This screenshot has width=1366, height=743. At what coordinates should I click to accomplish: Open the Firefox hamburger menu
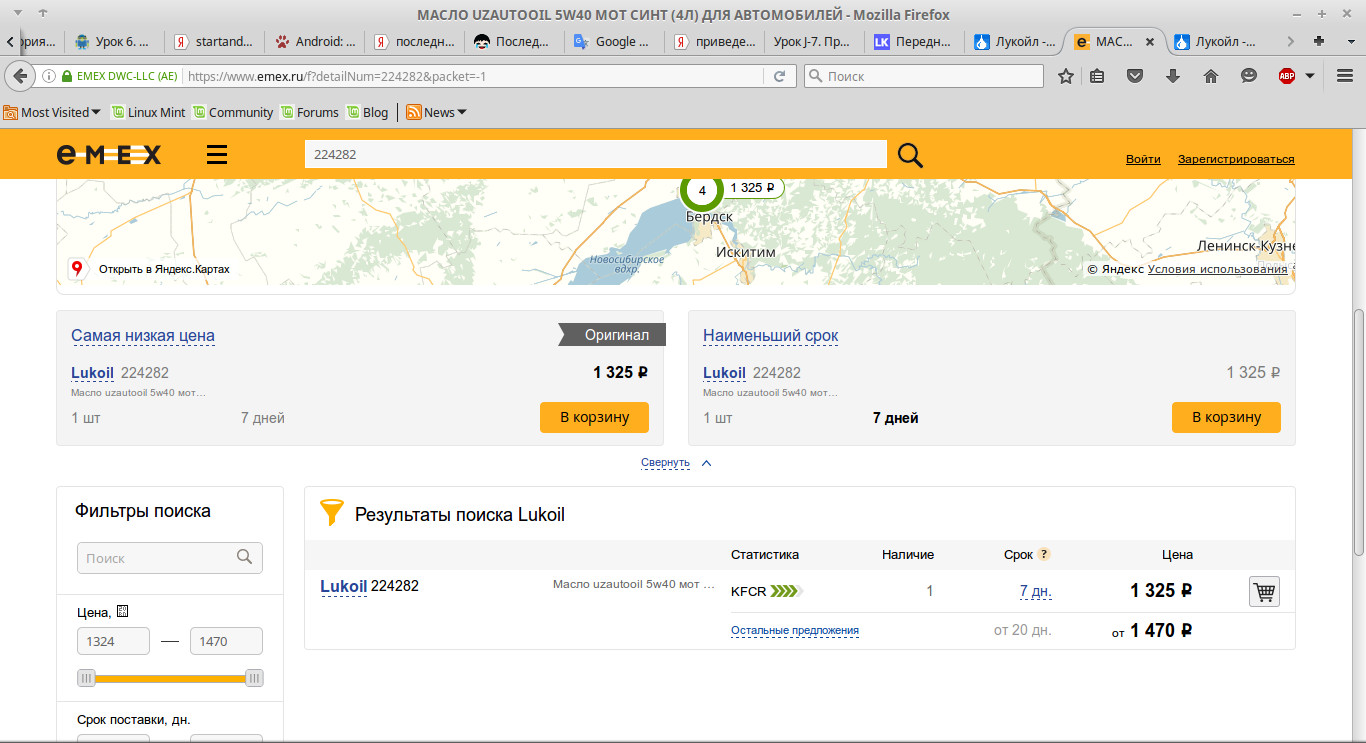1343,76
